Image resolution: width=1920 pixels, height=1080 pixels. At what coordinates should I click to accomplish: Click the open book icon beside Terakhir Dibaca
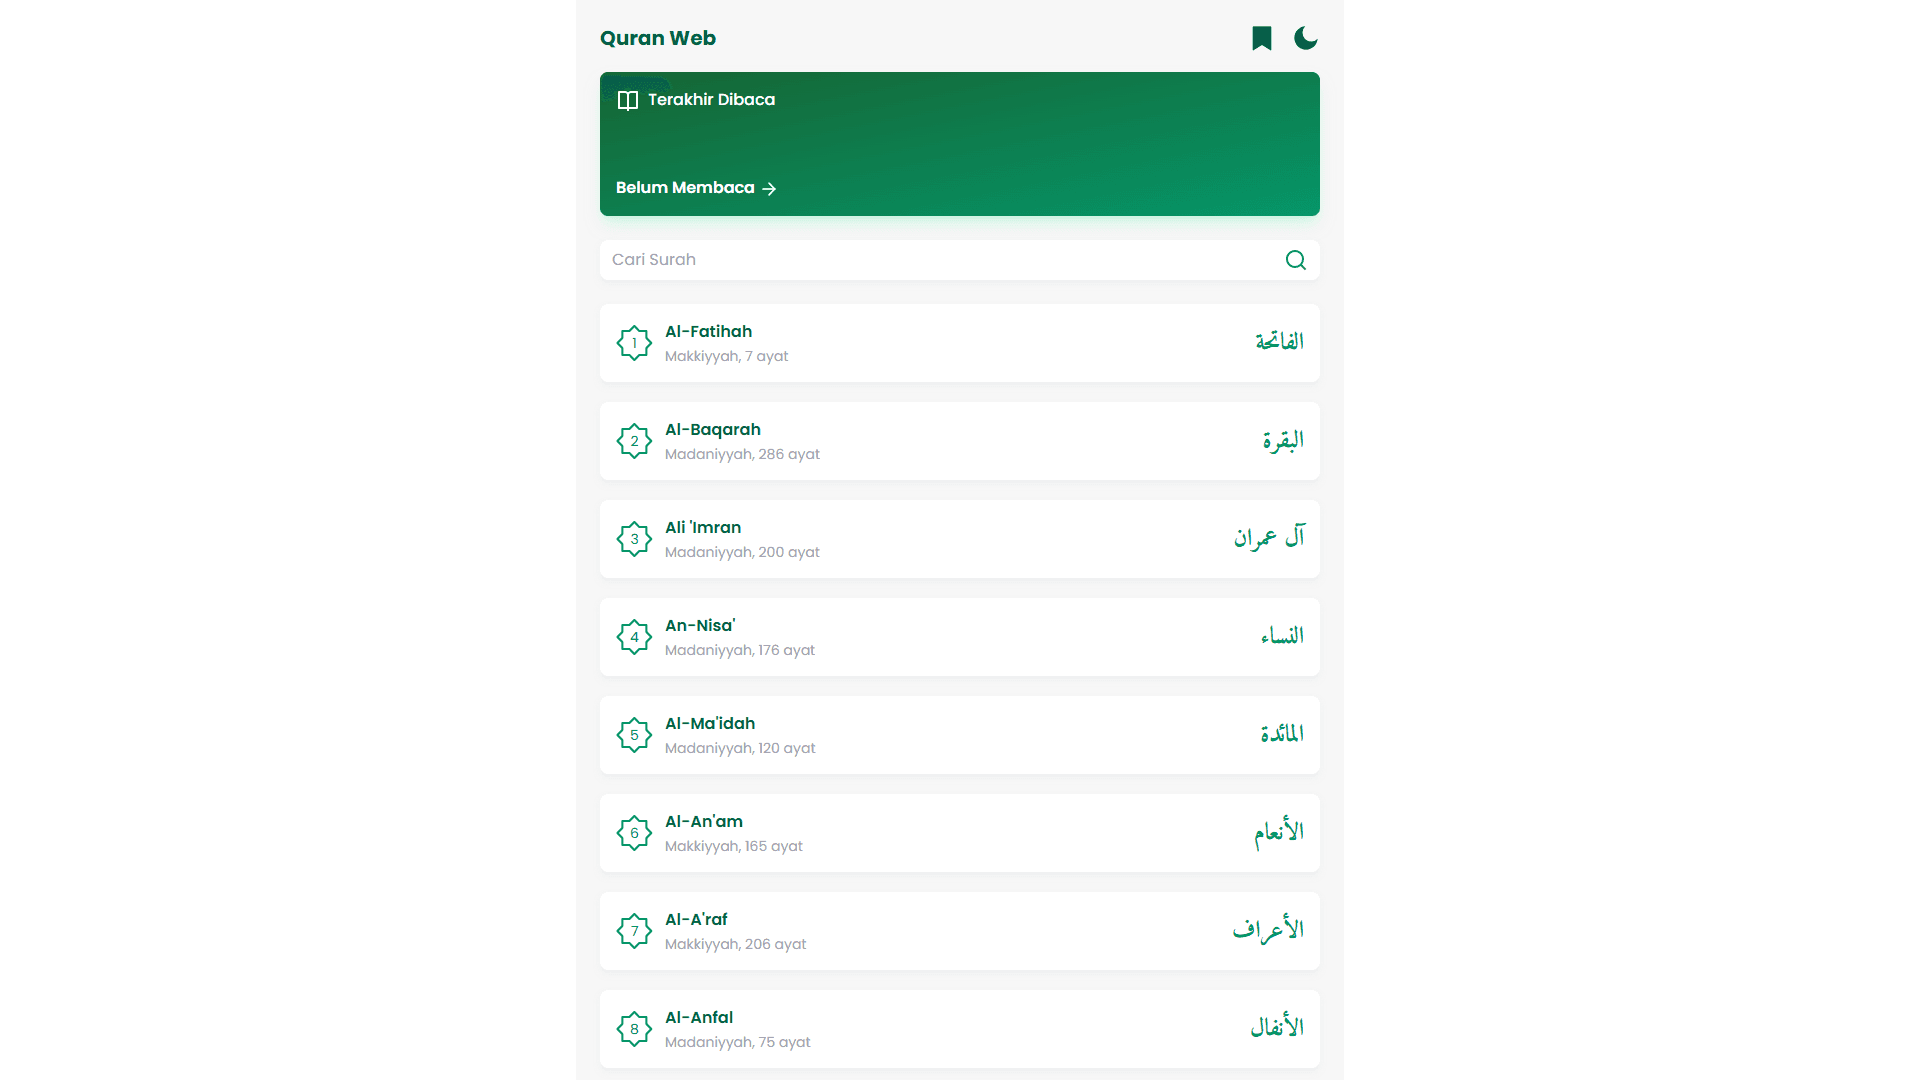[x=628, y=100]
